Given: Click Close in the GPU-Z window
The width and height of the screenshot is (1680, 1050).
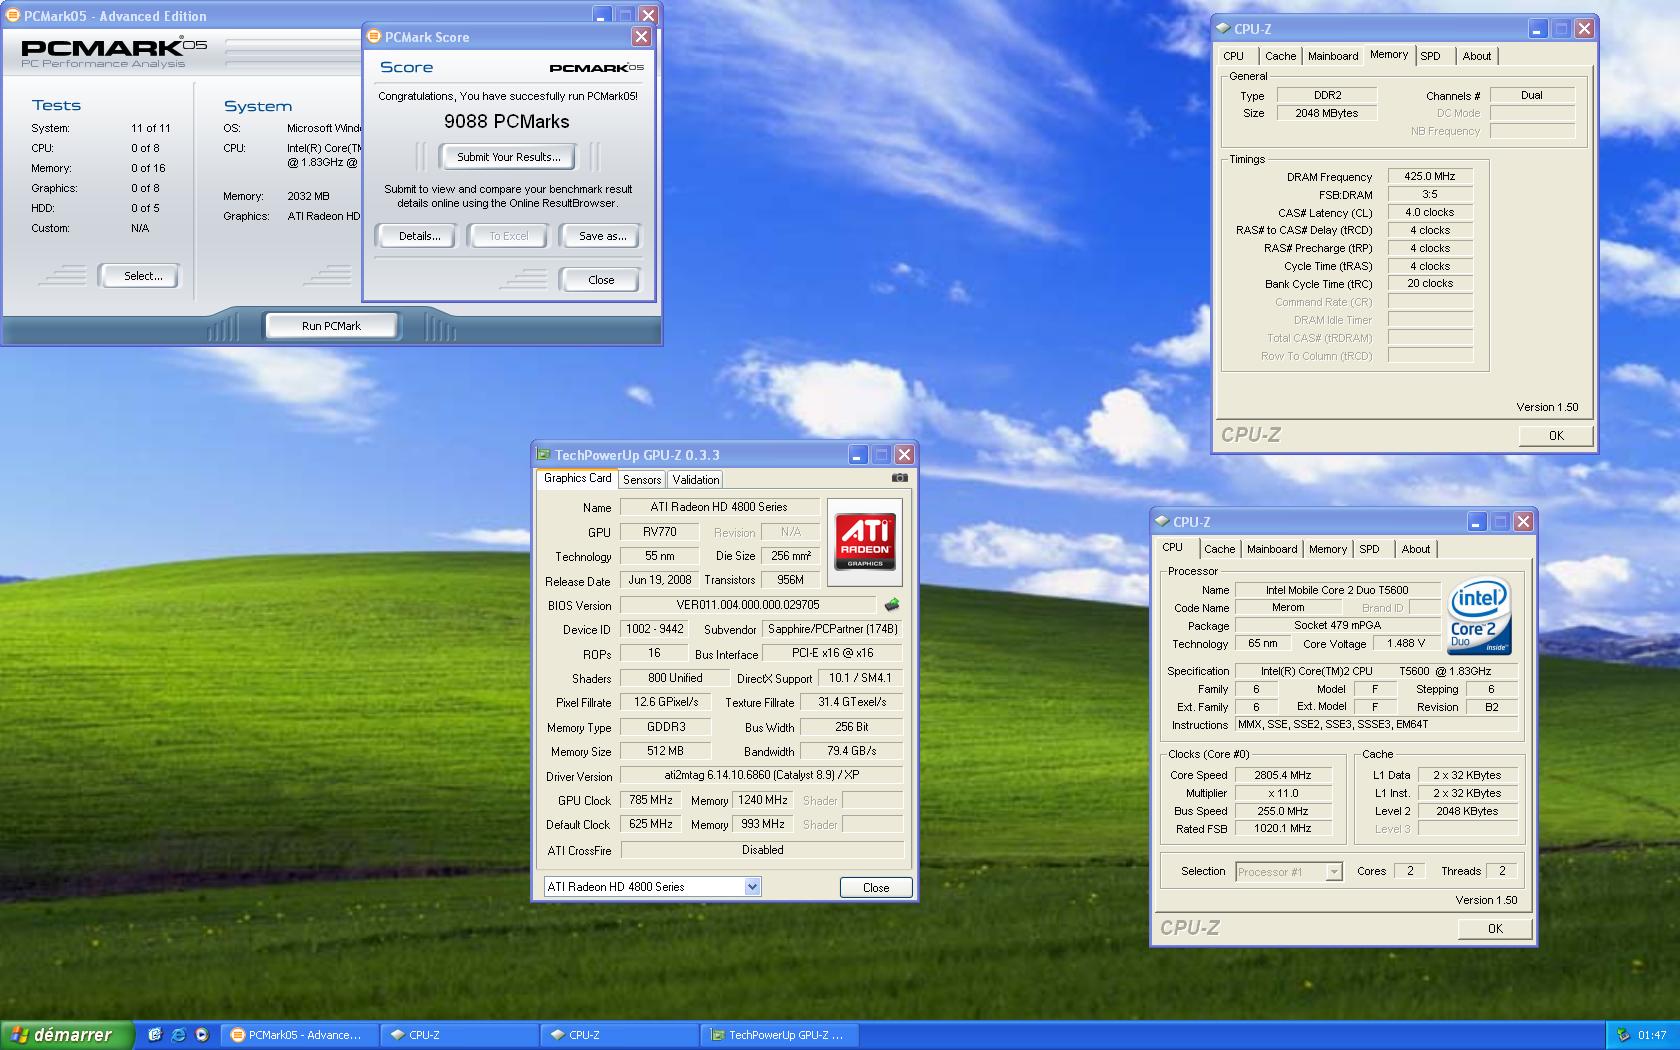Looking at the screenshot, I should [875, 888].
